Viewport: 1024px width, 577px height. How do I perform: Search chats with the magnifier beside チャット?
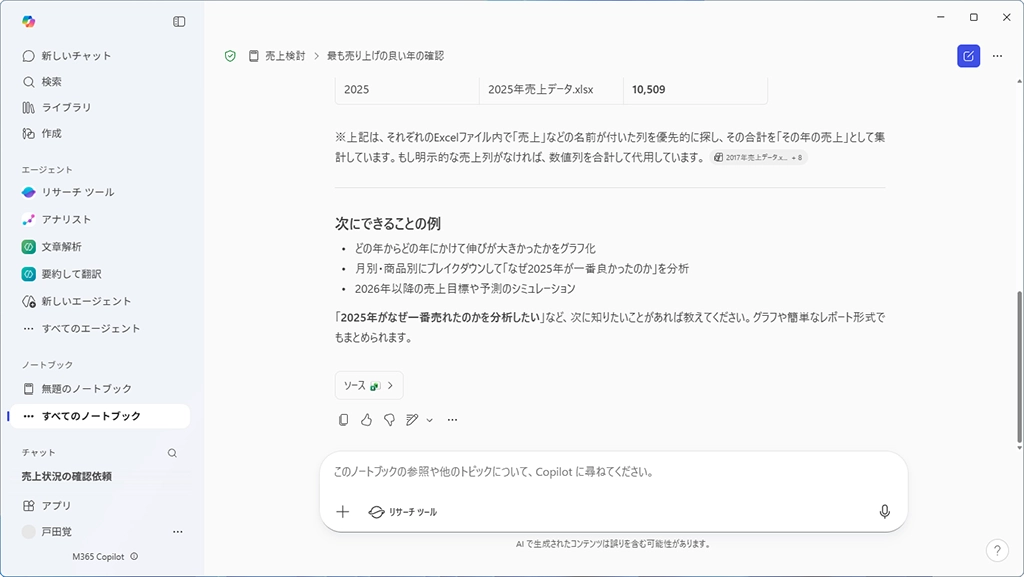(x=172, y=453)
